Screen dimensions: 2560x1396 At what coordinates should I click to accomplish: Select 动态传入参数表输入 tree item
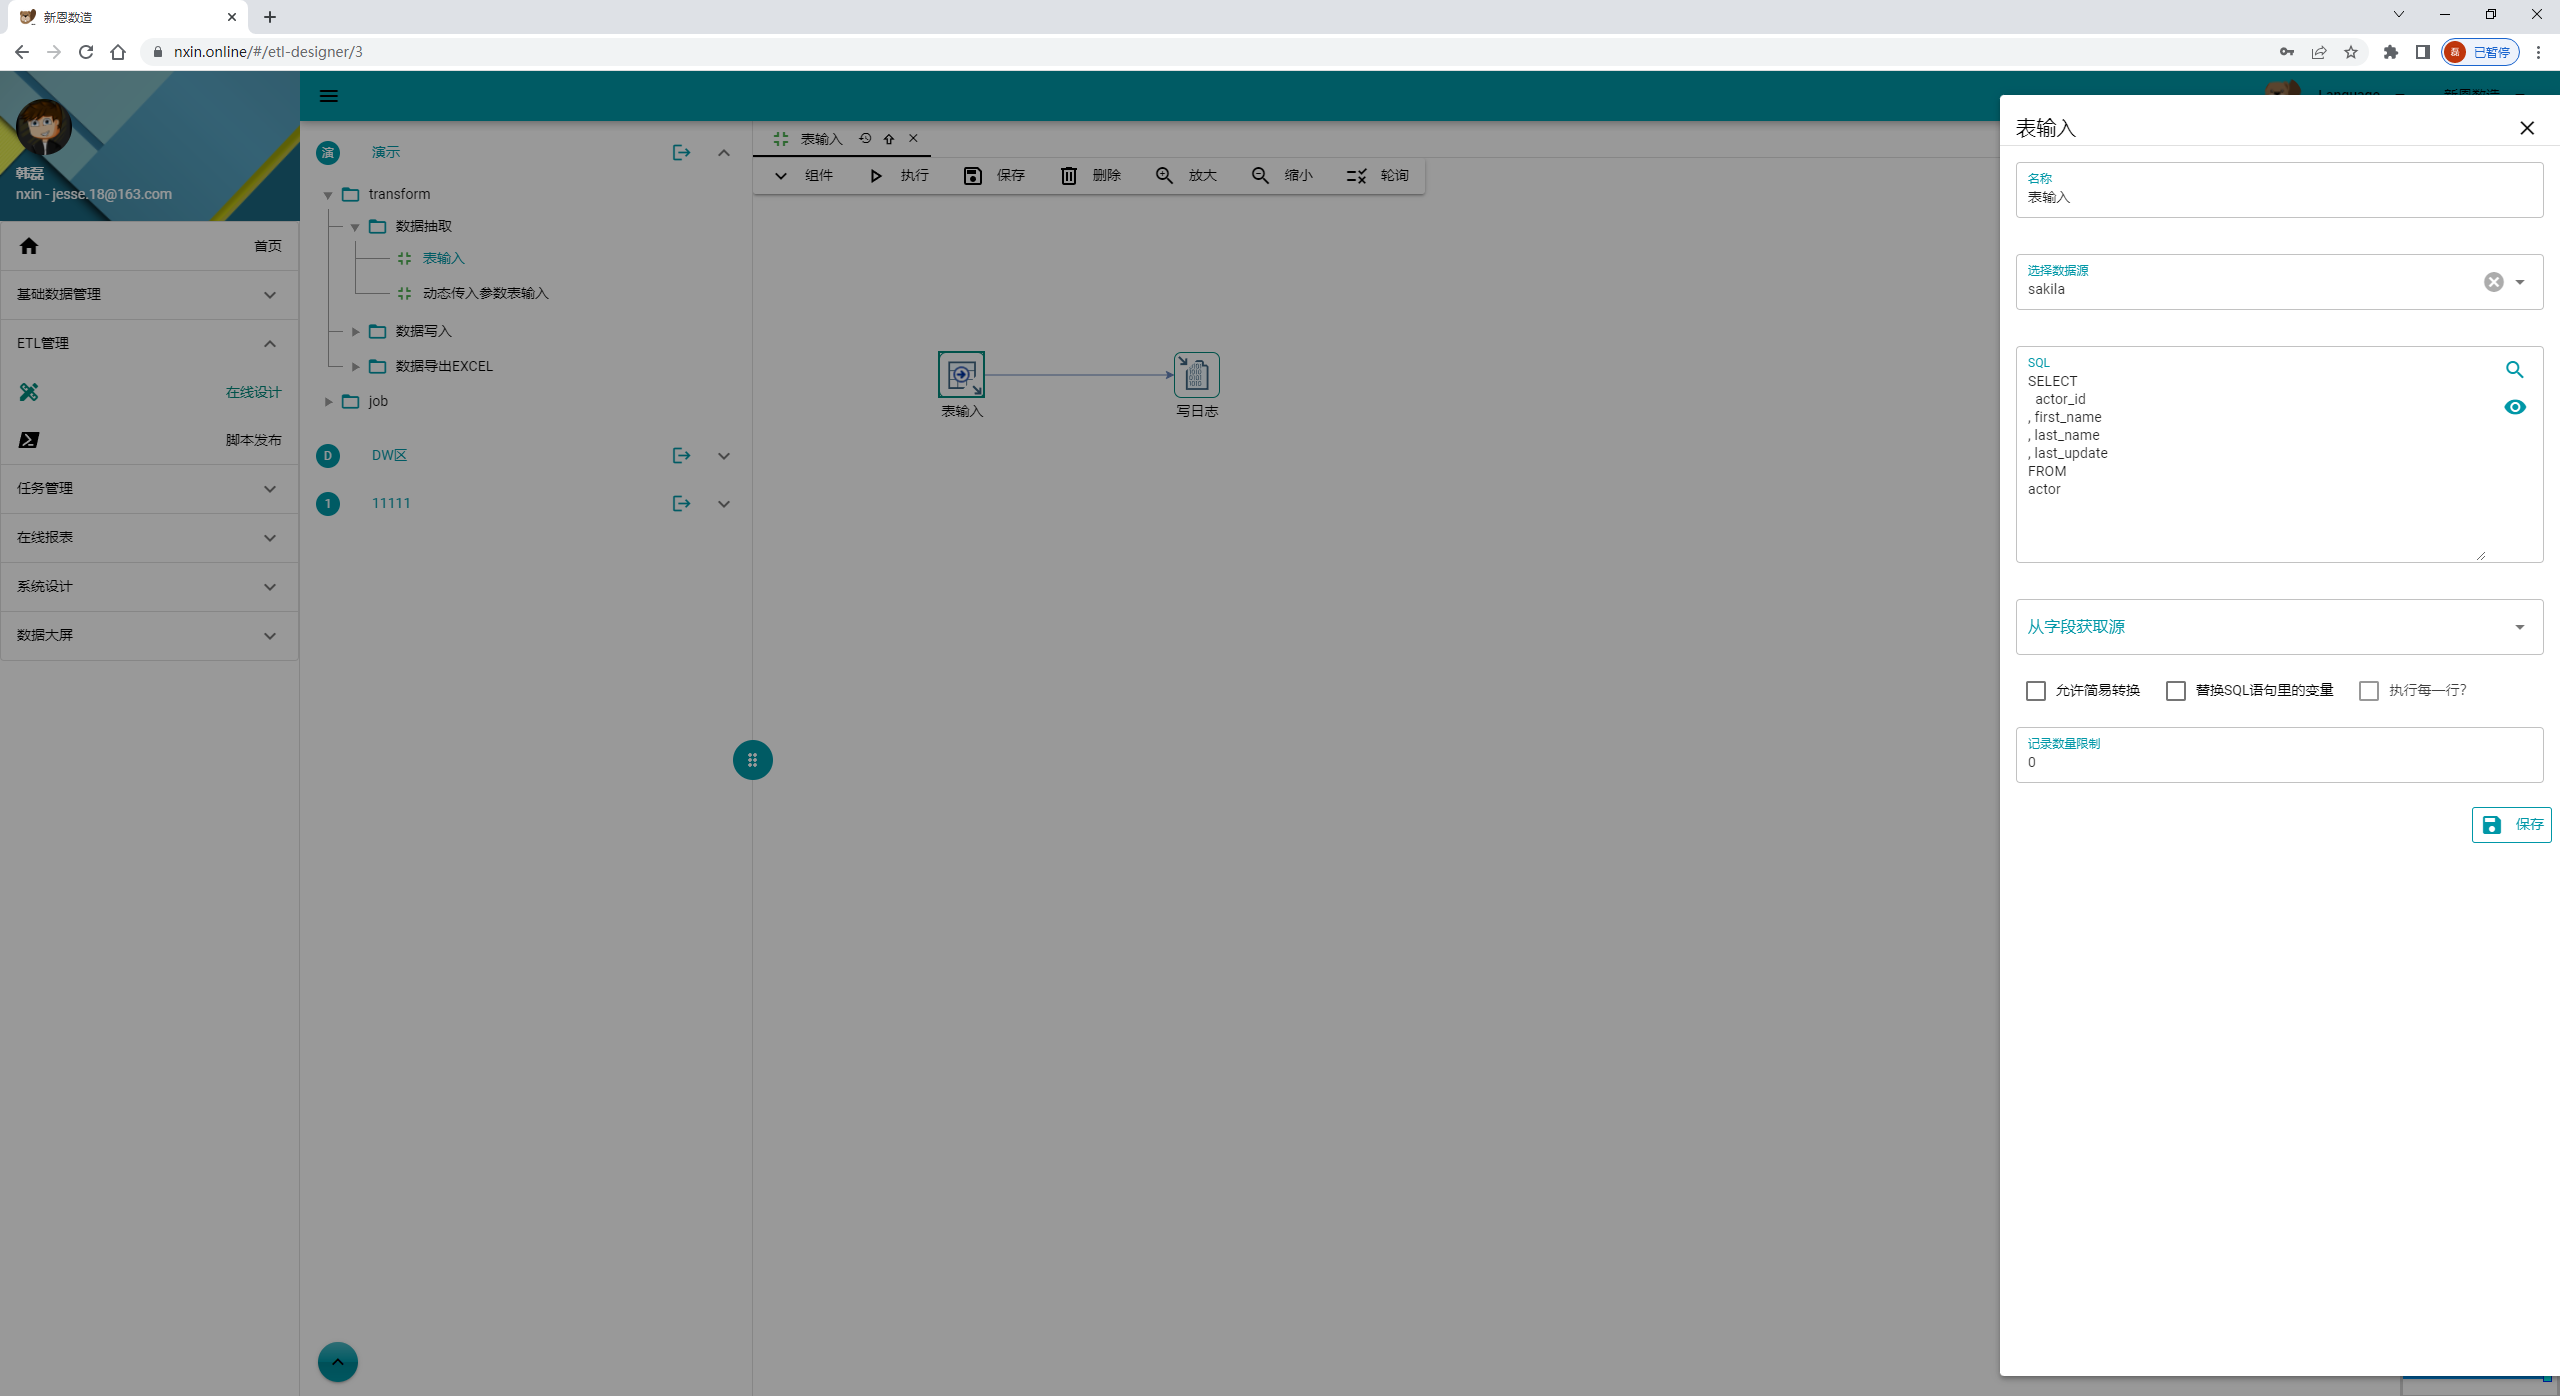tap(485, 293)
